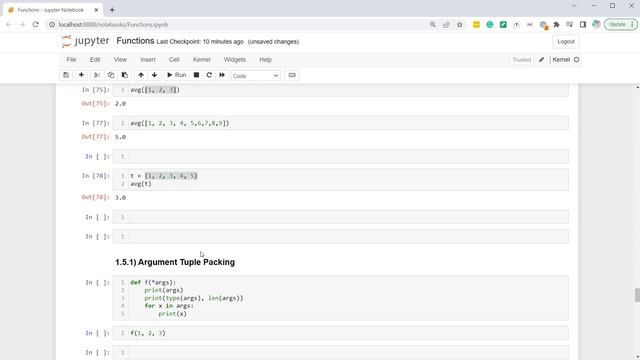Save the notebook with the floppy disk icon
640x360 pixels.
click(x=66, y=75)
